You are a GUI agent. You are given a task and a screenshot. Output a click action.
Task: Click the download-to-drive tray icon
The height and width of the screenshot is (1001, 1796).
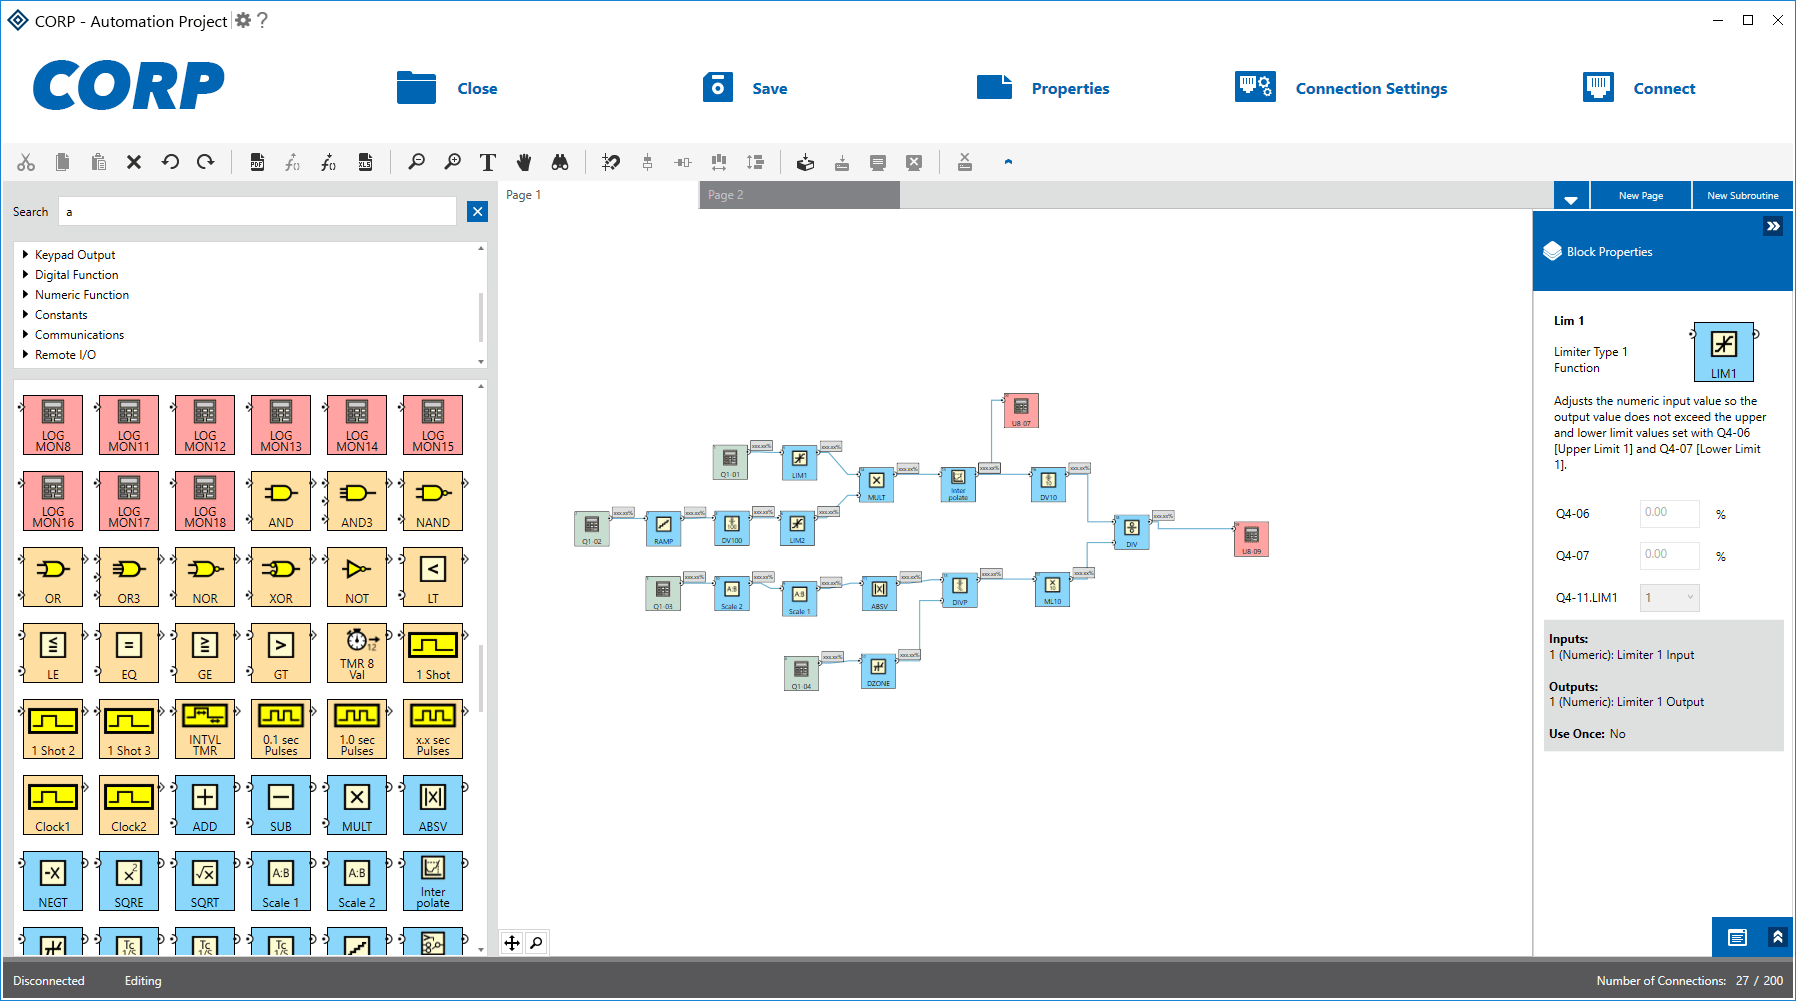(x=842, y=162)
